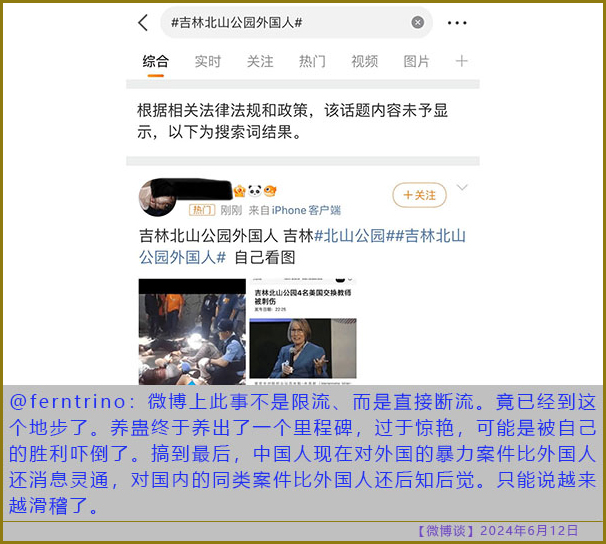
Task: Follow the user with +关注 button
Action: tap(419, 195)
